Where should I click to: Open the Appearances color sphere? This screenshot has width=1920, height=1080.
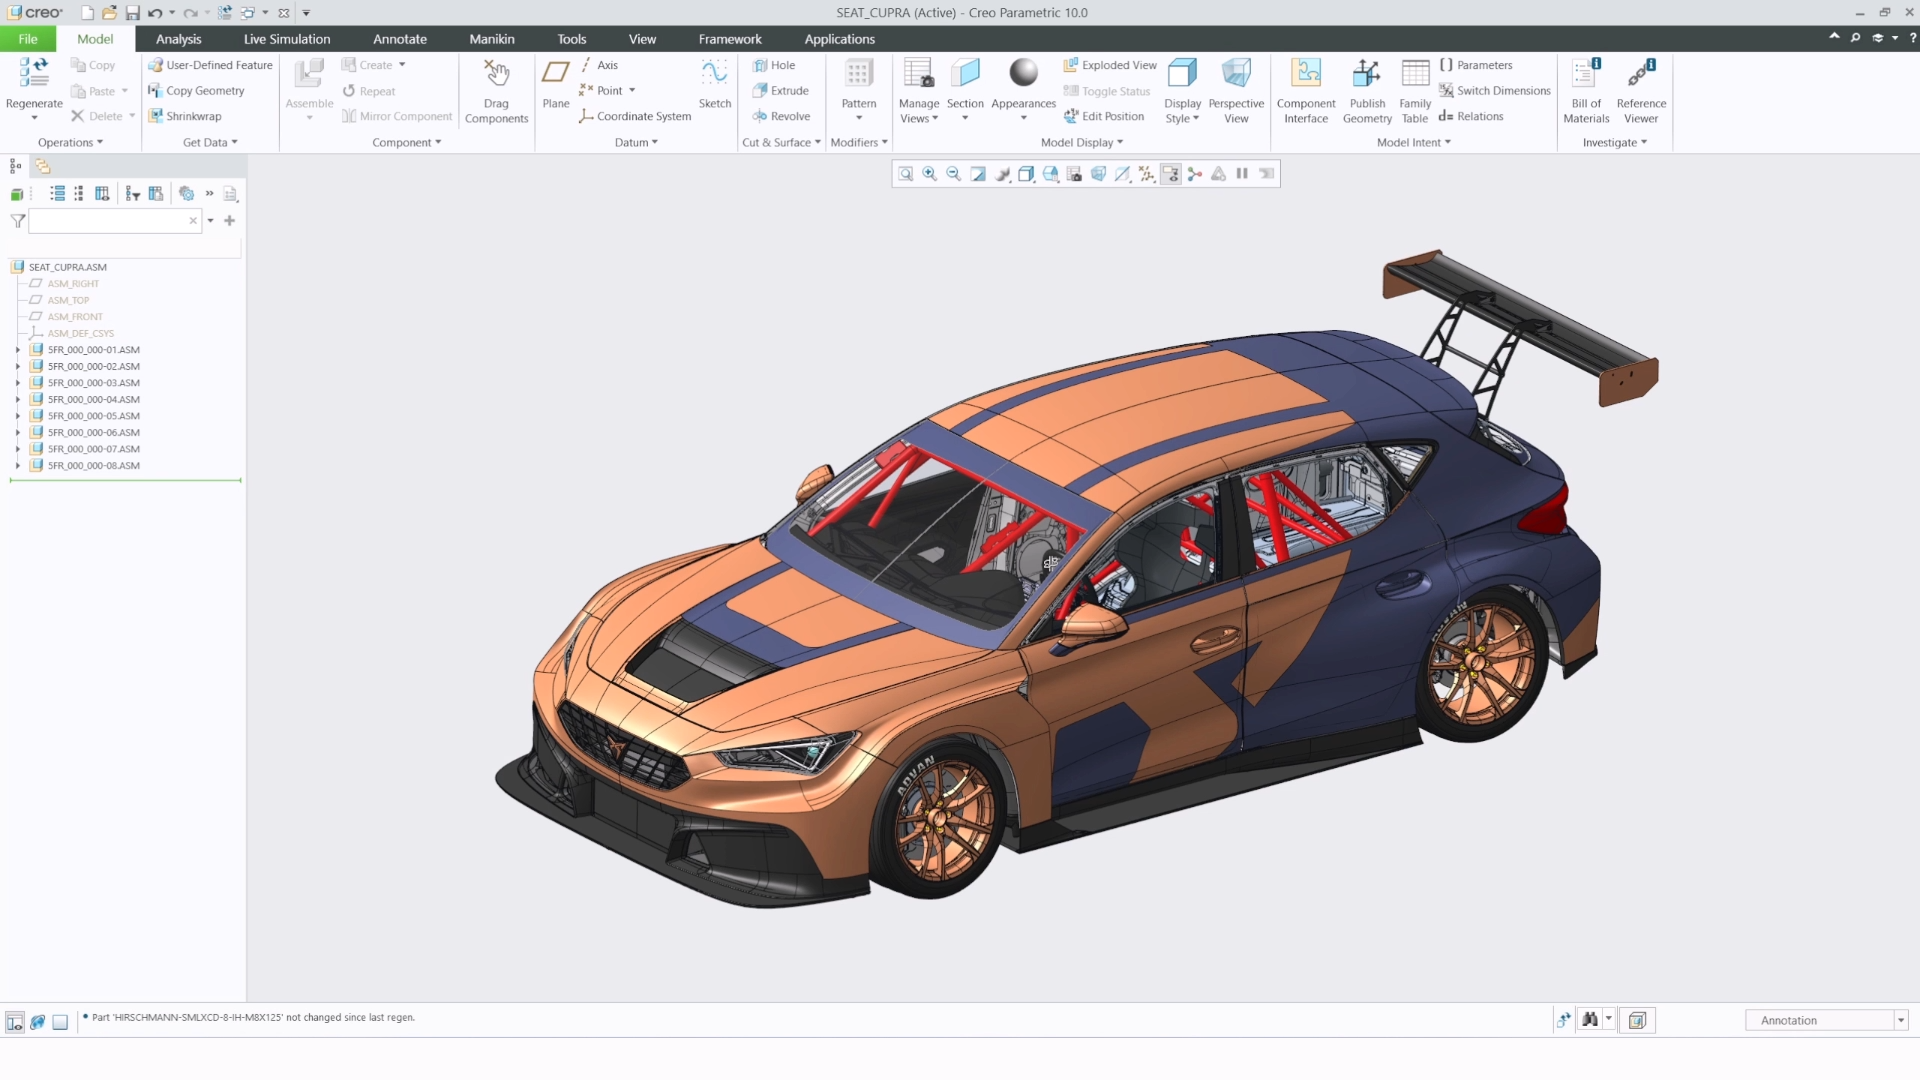(x=1023, y=73)
